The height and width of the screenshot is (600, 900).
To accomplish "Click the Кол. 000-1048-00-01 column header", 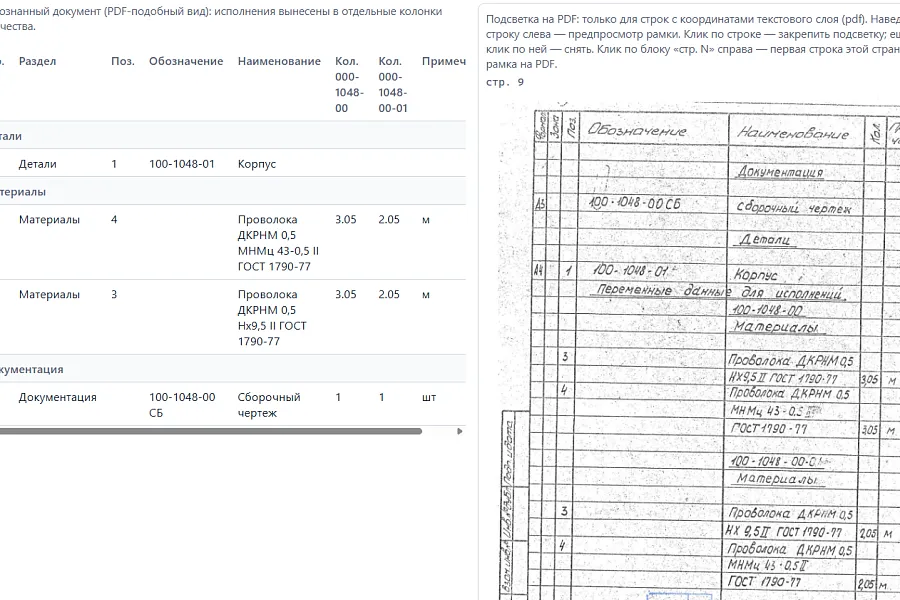I will pos(393,84).
